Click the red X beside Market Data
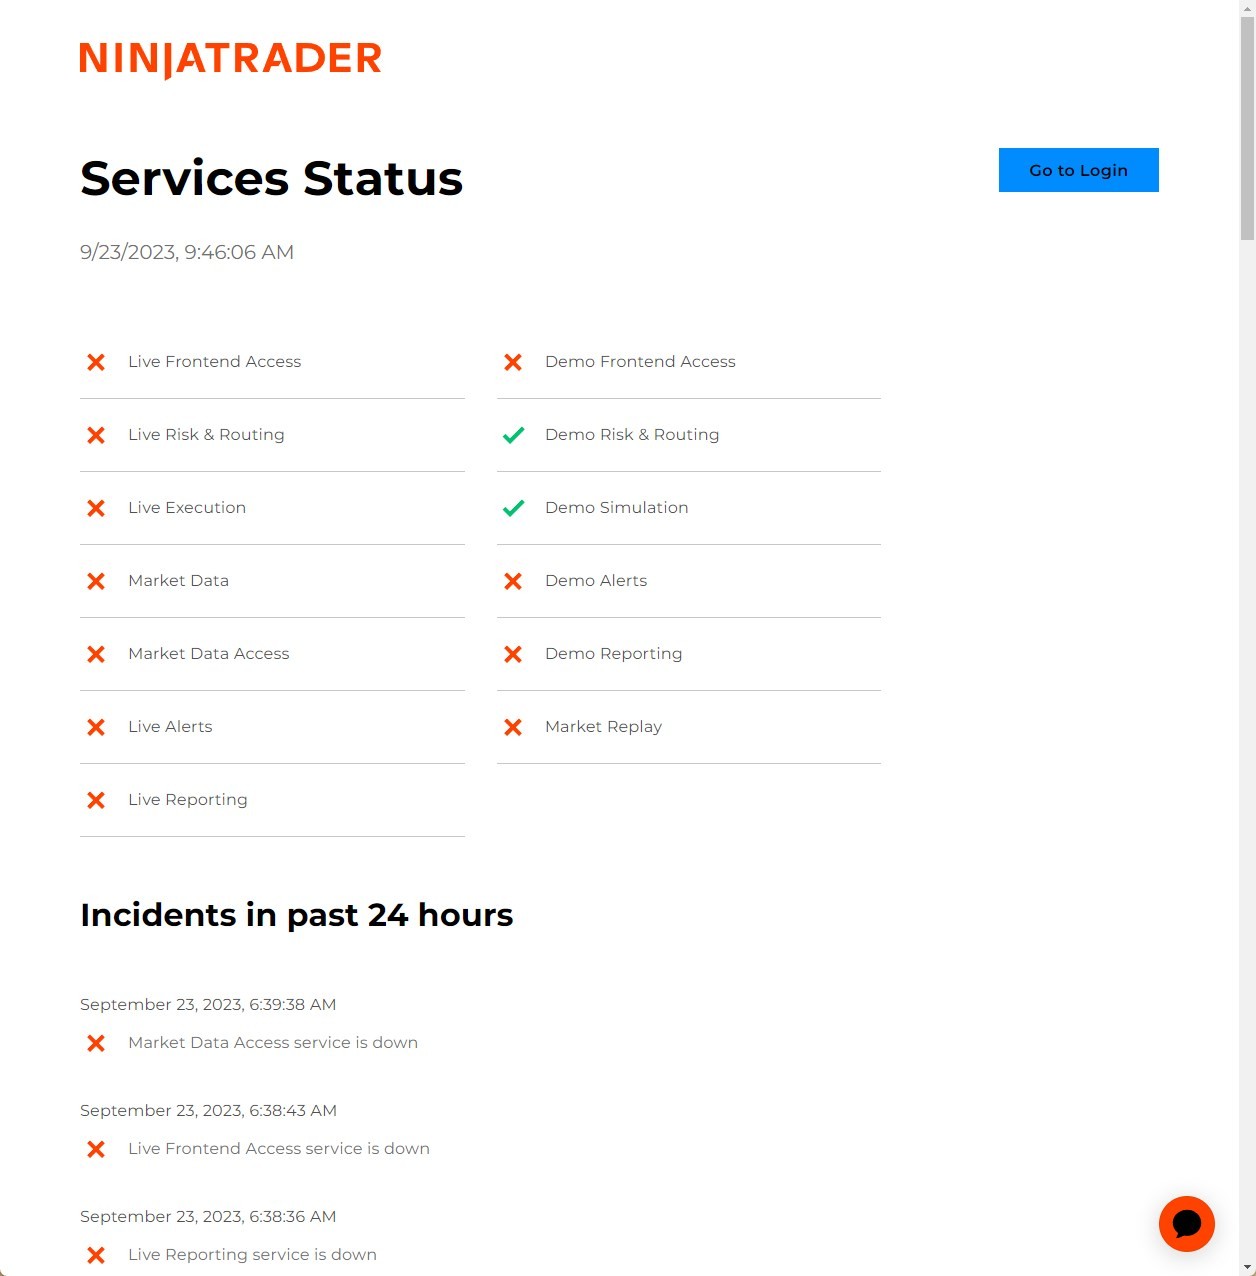 pos(96,581)
